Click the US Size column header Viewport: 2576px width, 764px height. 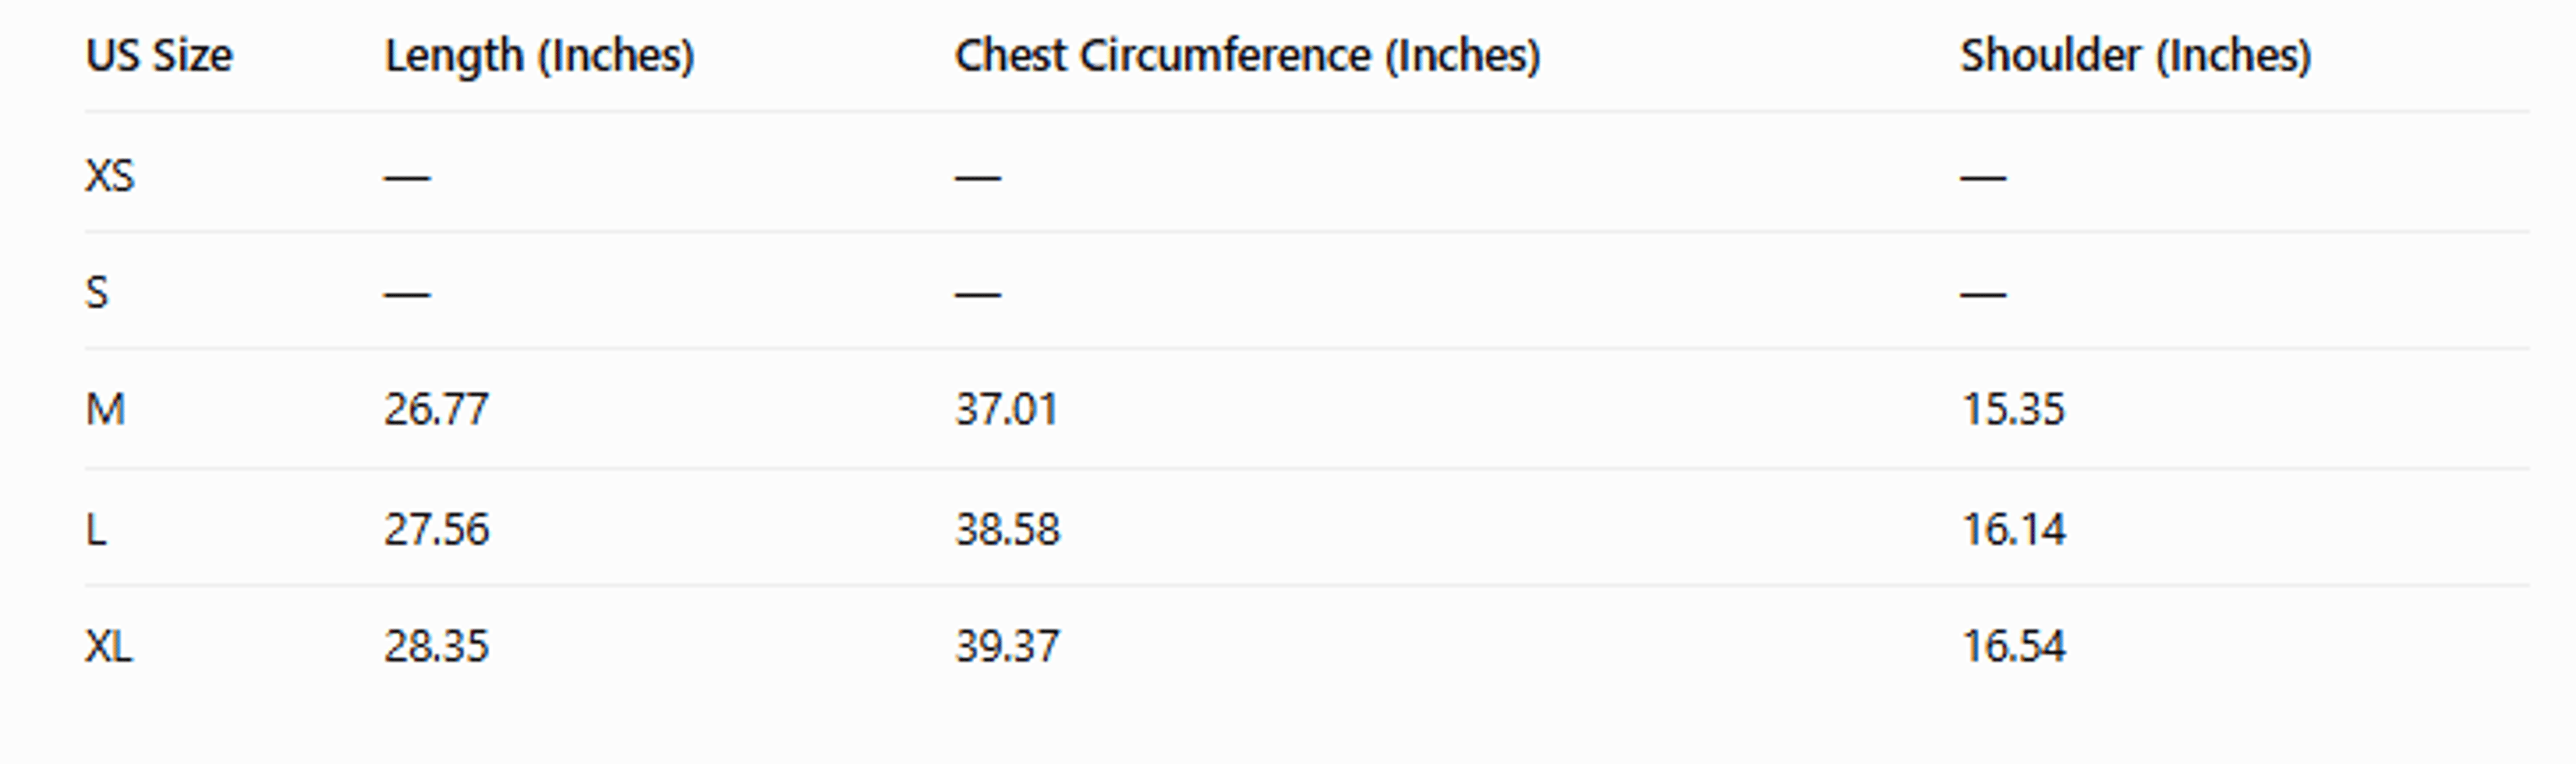pos(159,55)
